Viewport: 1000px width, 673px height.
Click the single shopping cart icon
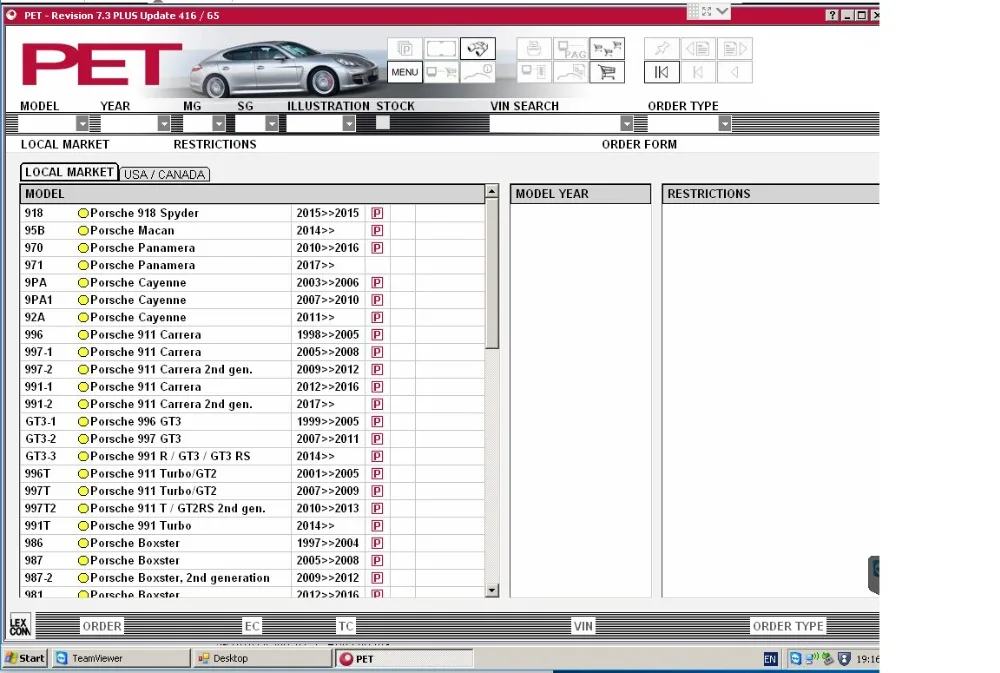607,72
